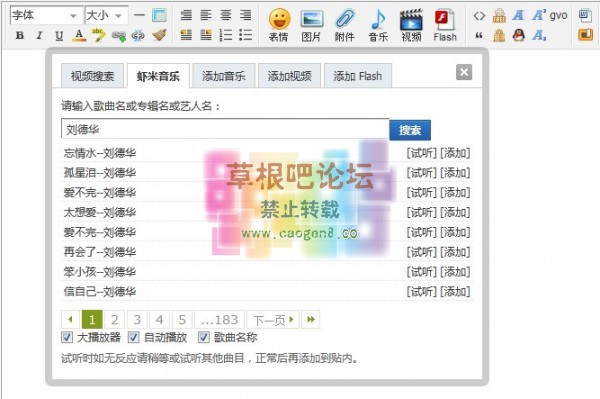Switch to the 视频搜索 tab

pyautogui.click(x=92, y=76)
